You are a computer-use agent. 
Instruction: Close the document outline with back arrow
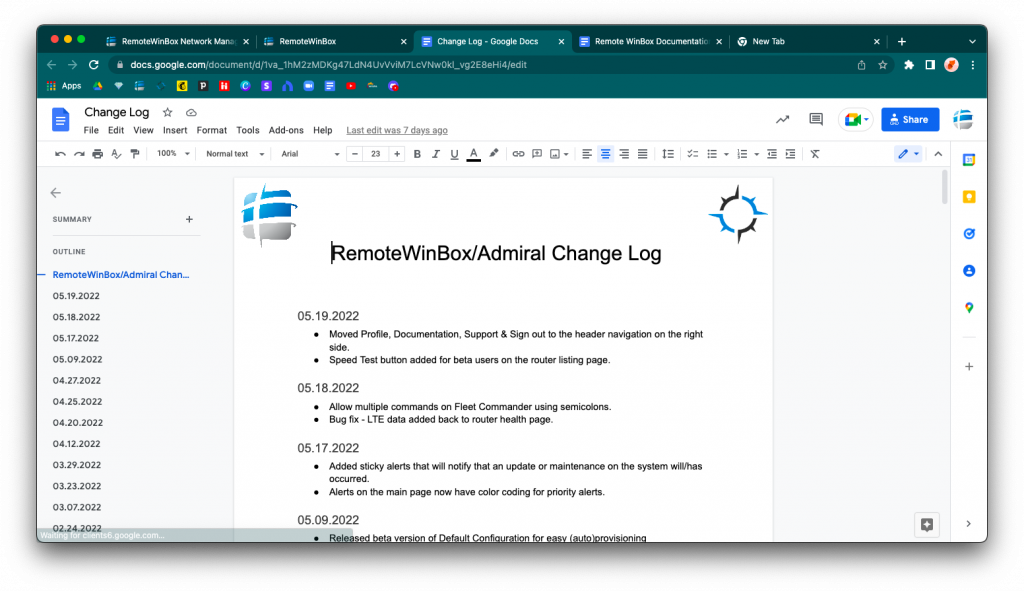(x=56, y=193)
